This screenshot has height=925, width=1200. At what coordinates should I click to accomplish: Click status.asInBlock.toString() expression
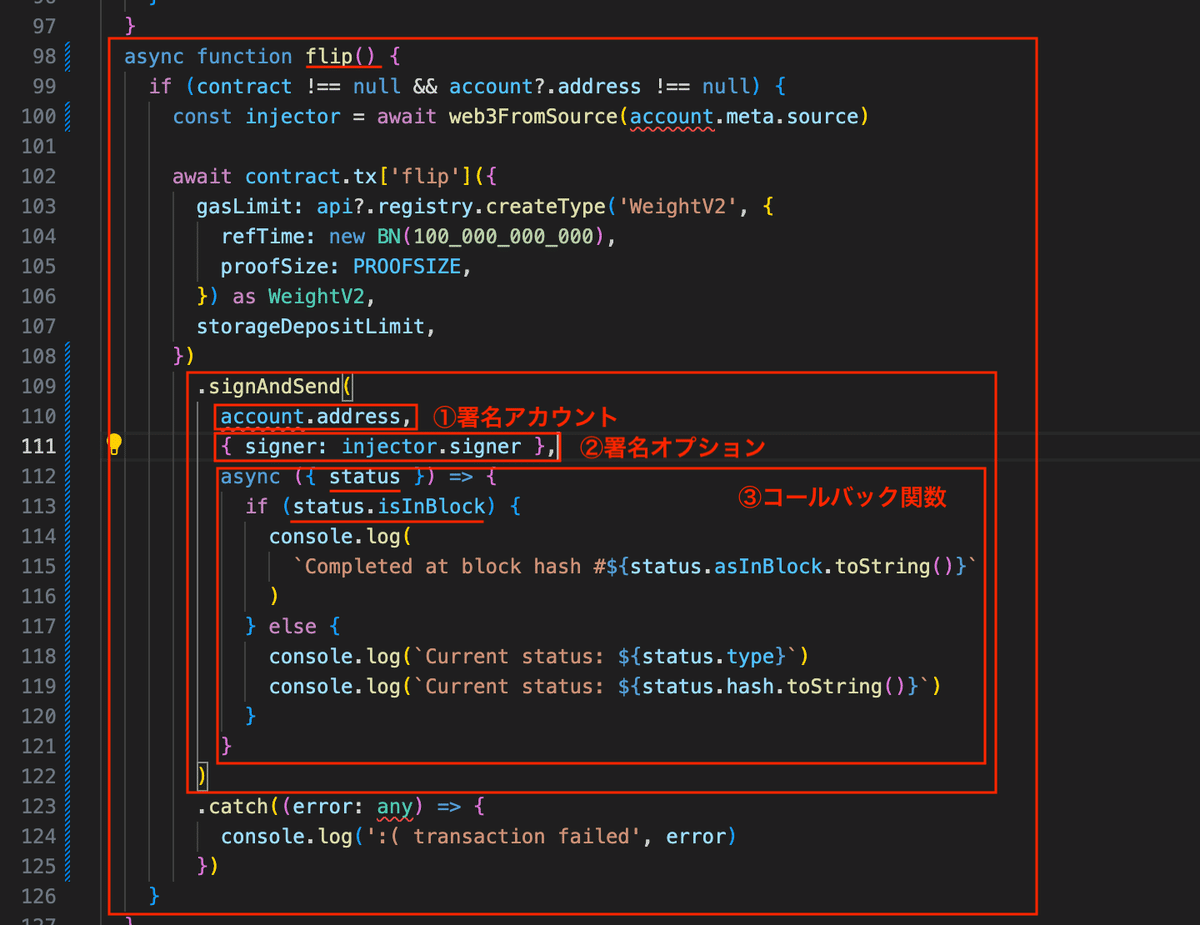[793, 566]
